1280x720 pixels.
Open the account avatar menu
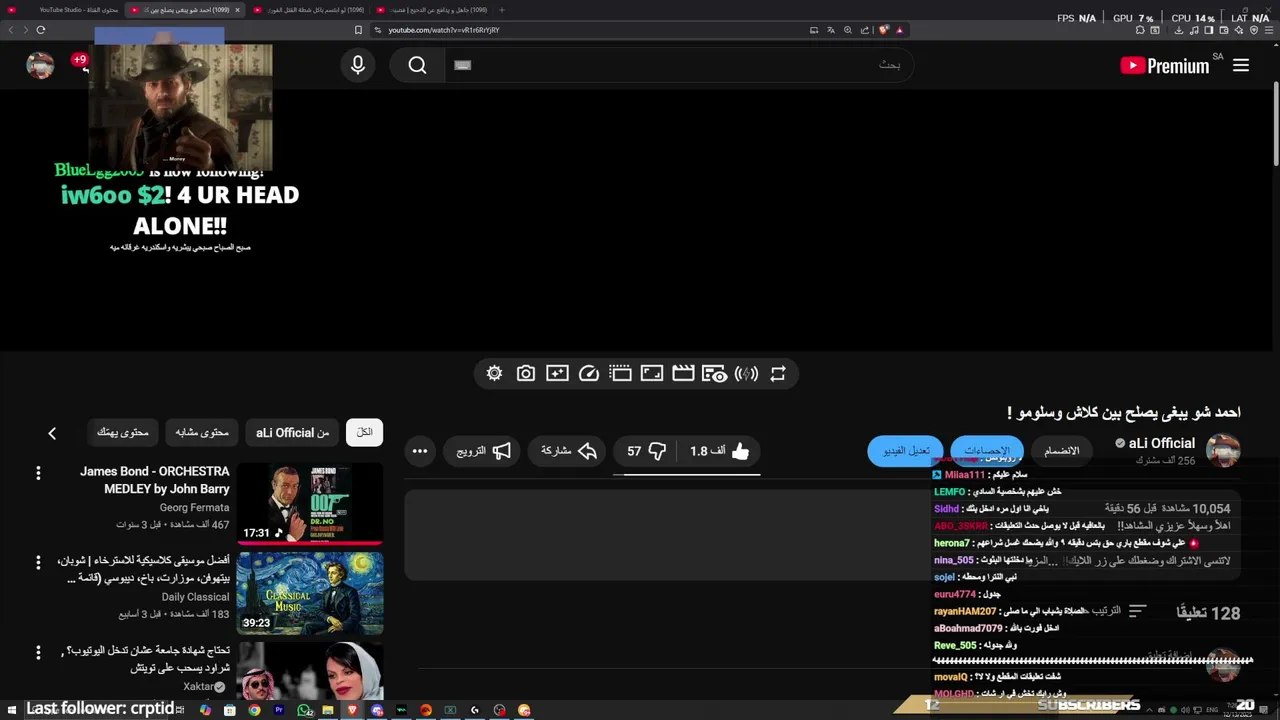(x=40, y=65)
